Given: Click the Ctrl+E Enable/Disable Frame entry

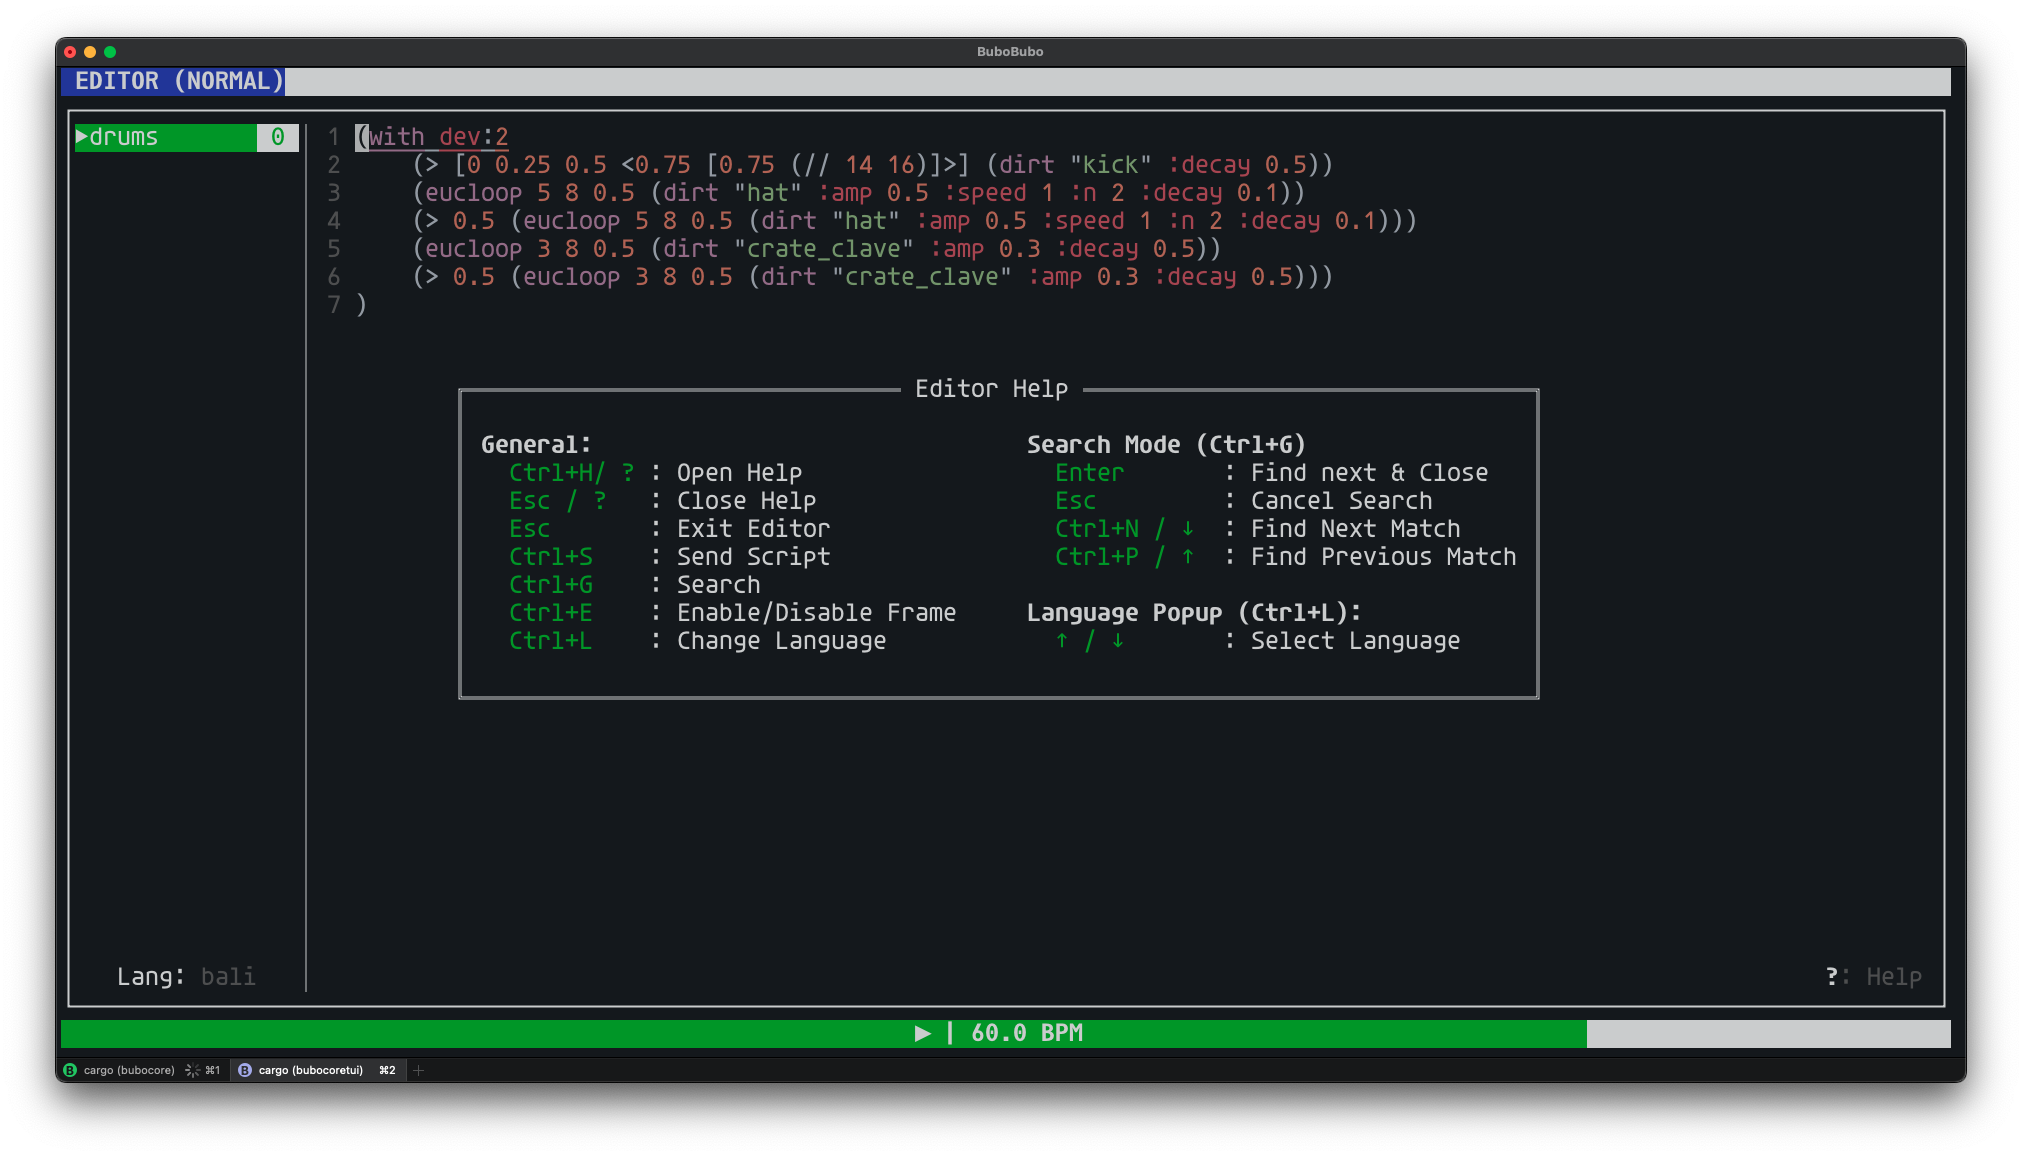Looking at the screenshot, I should pyautogui.click(x=732, y=612).
